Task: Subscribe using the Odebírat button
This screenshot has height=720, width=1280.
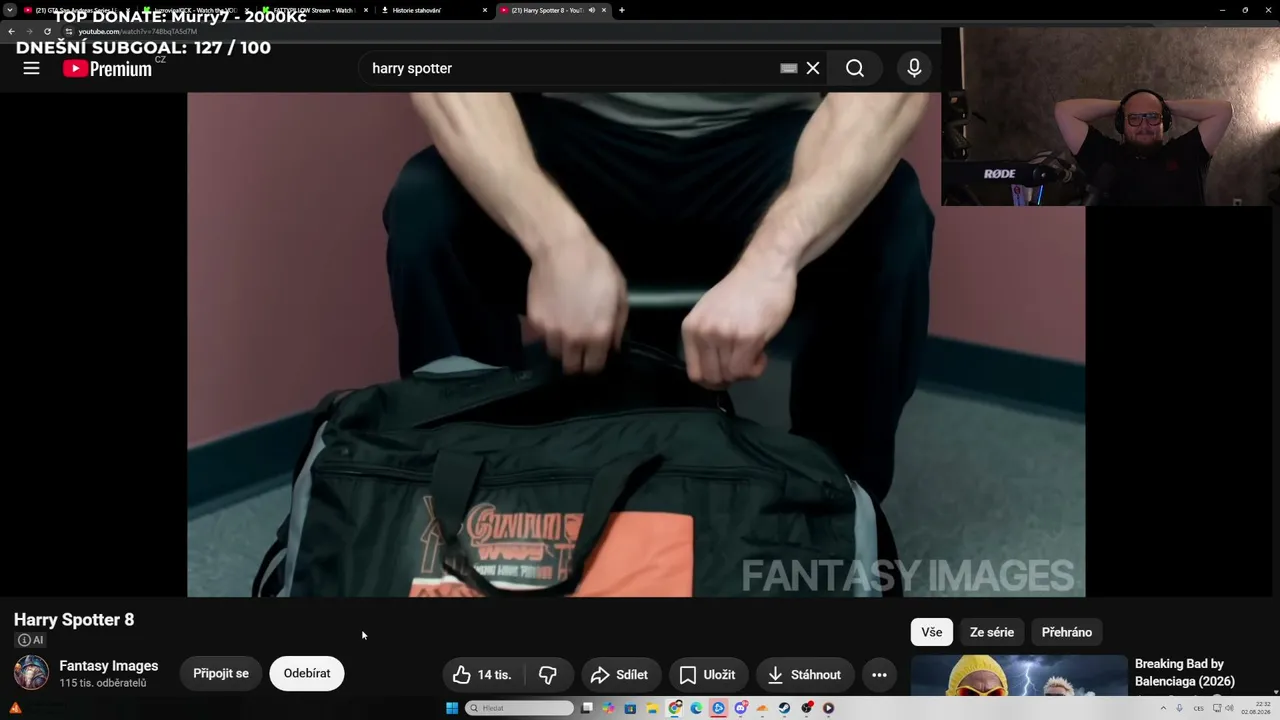Action: (307, 674)
